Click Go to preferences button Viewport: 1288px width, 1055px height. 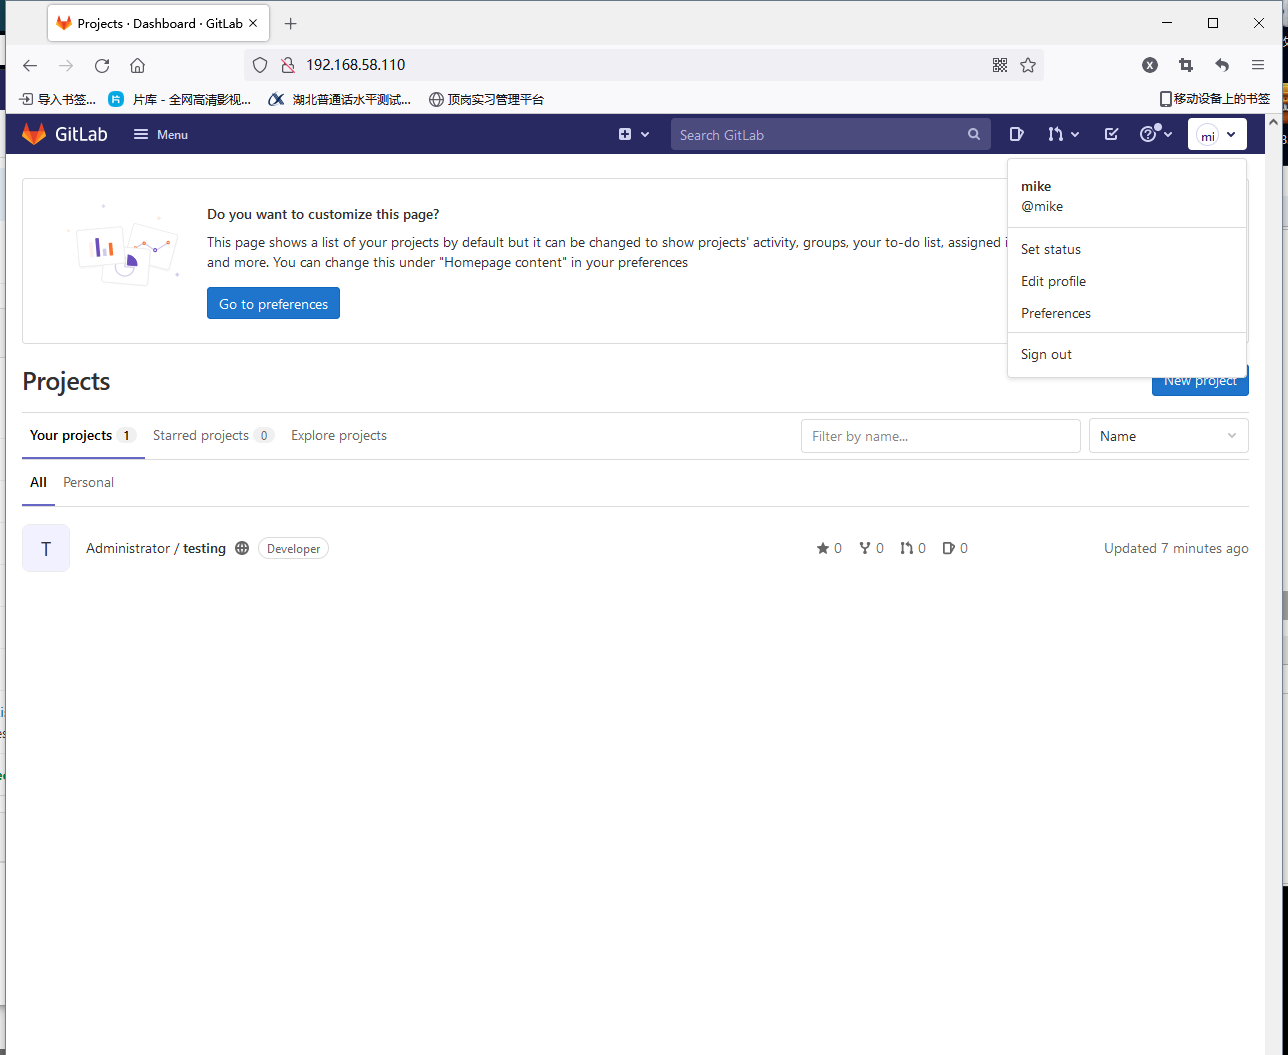point(273,303)
